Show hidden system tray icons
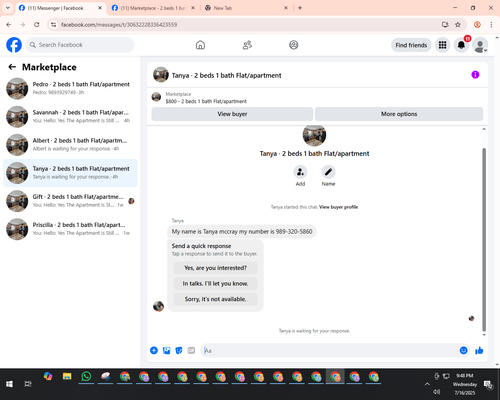Viewport: 500px width, 400px height. [x=427, y=384]
